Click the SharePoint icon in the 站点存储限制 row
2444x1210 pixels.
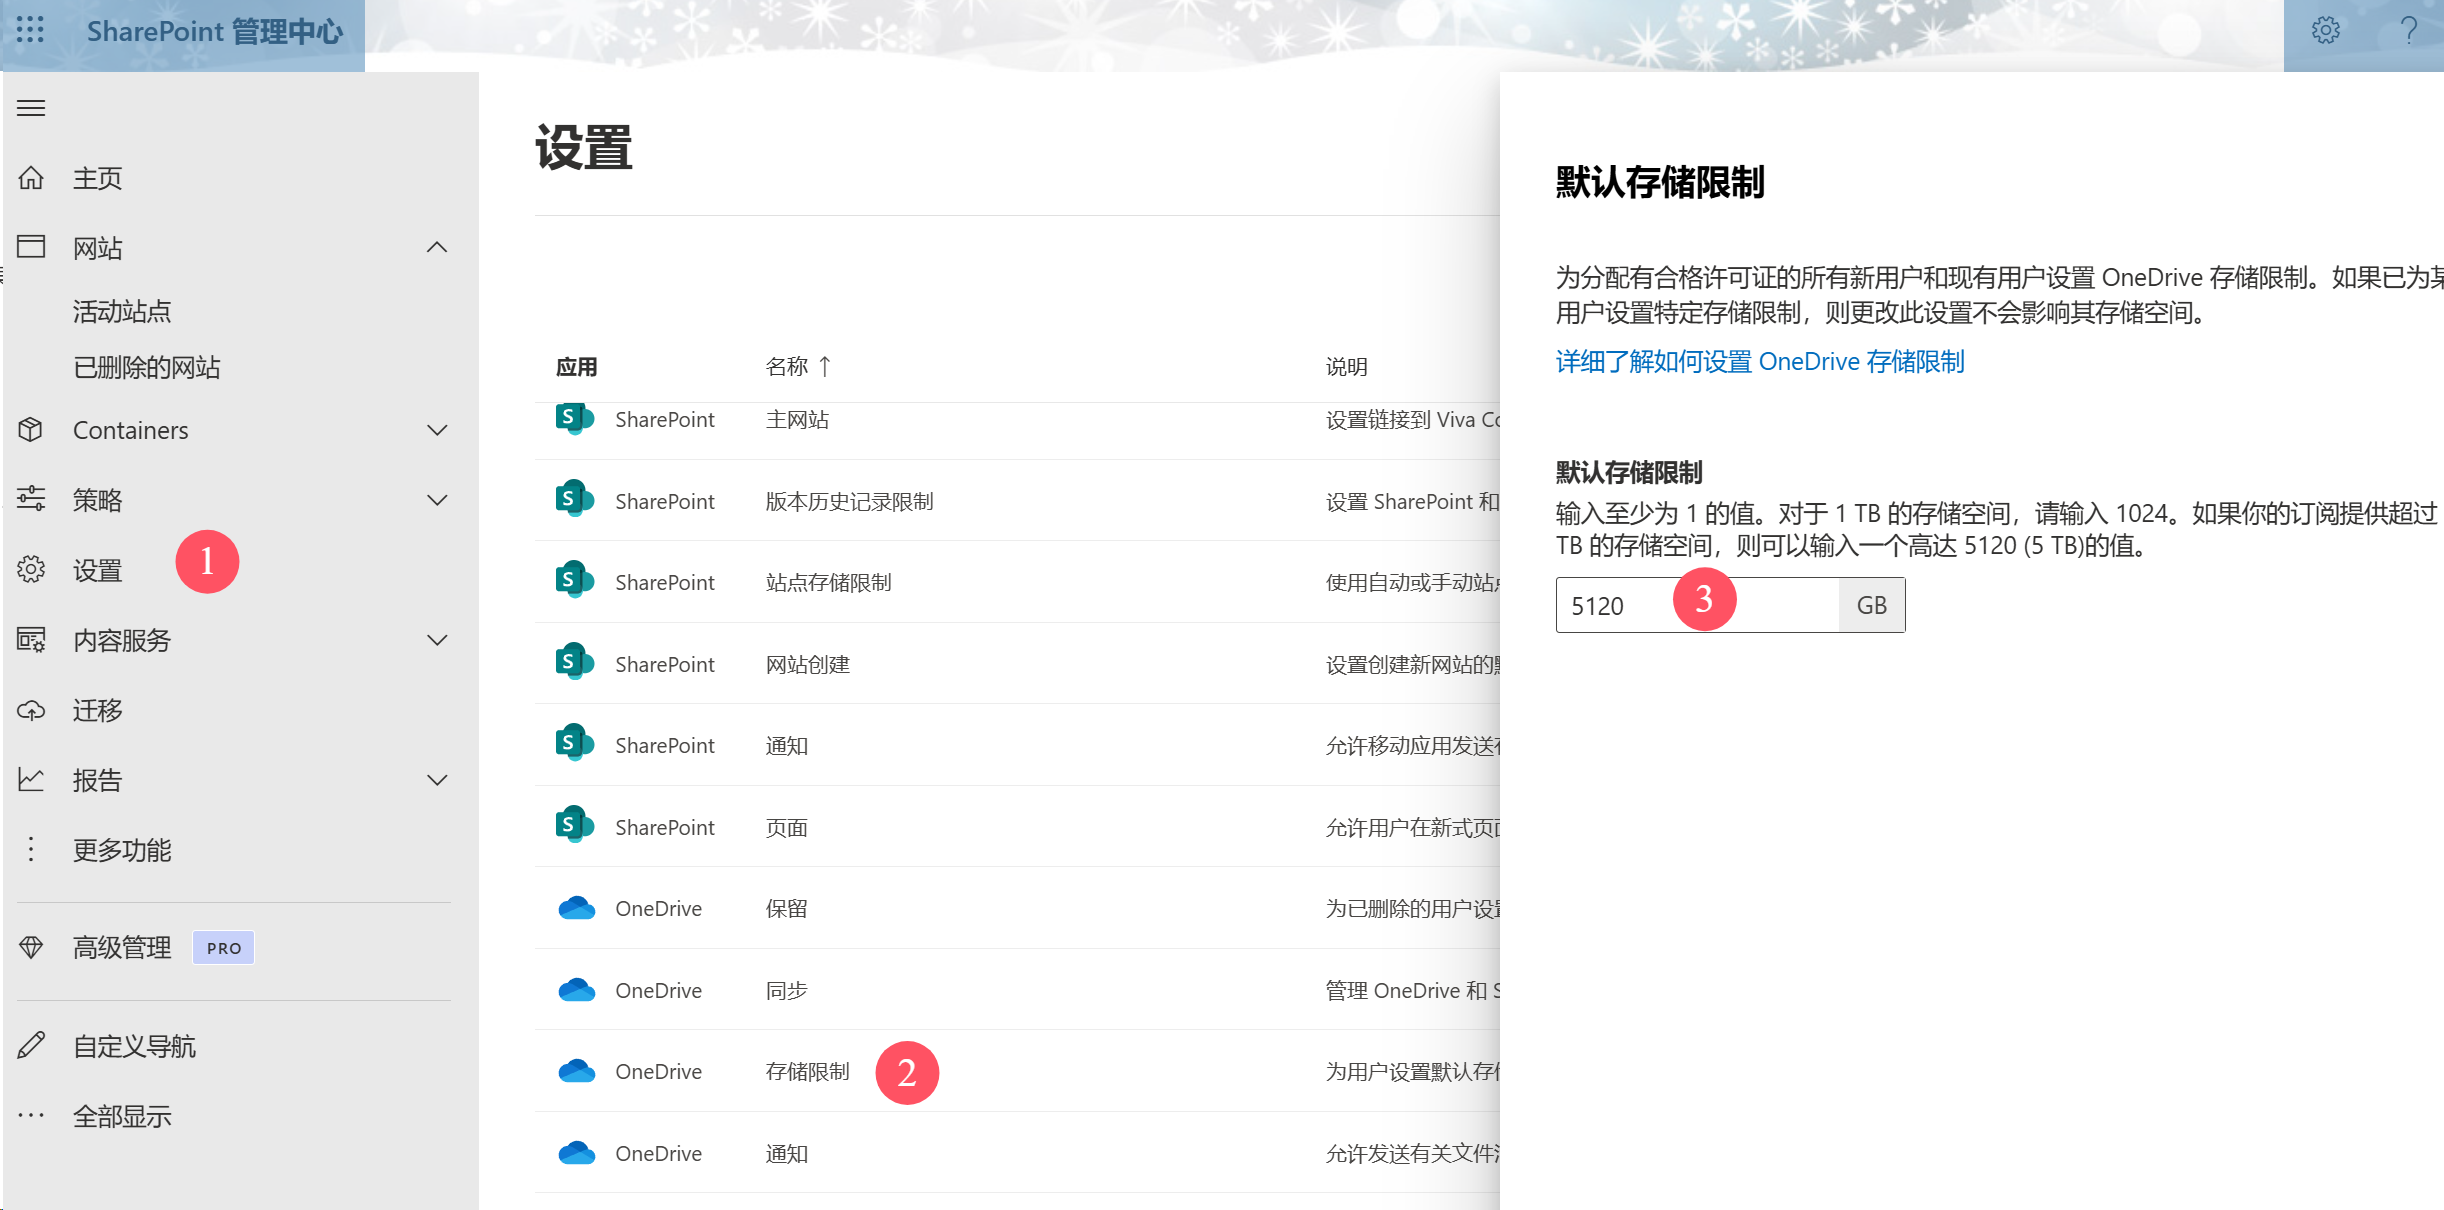click(x=575, y=581)
